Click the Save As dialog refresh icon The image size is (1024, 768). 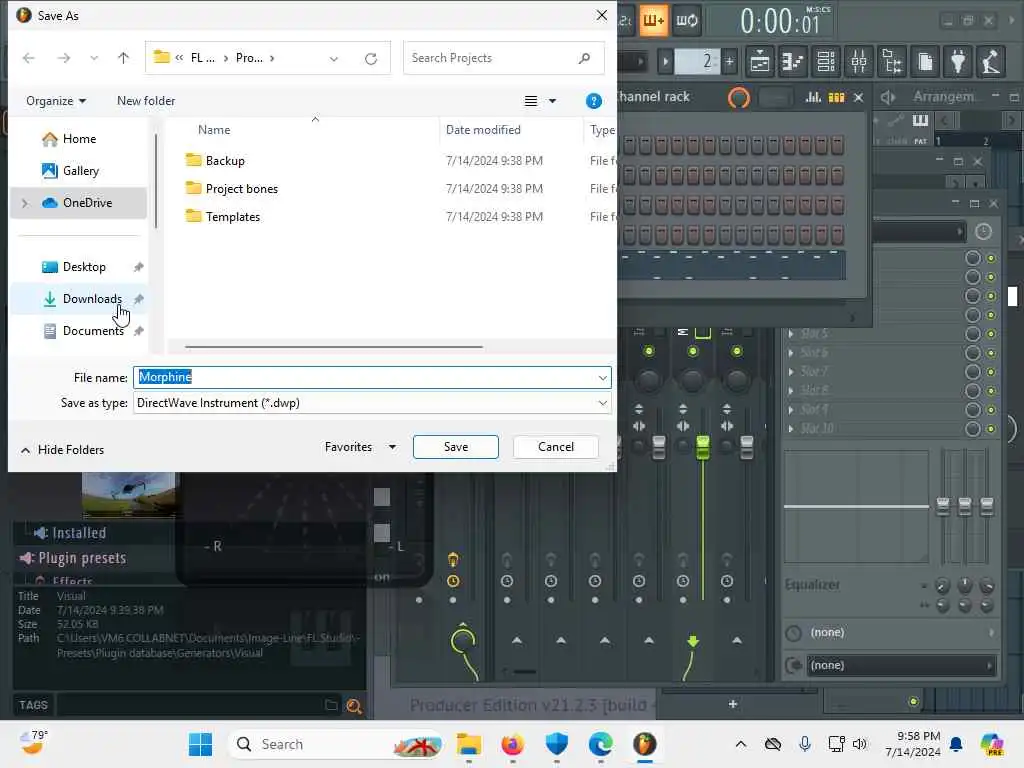(371, 59)
